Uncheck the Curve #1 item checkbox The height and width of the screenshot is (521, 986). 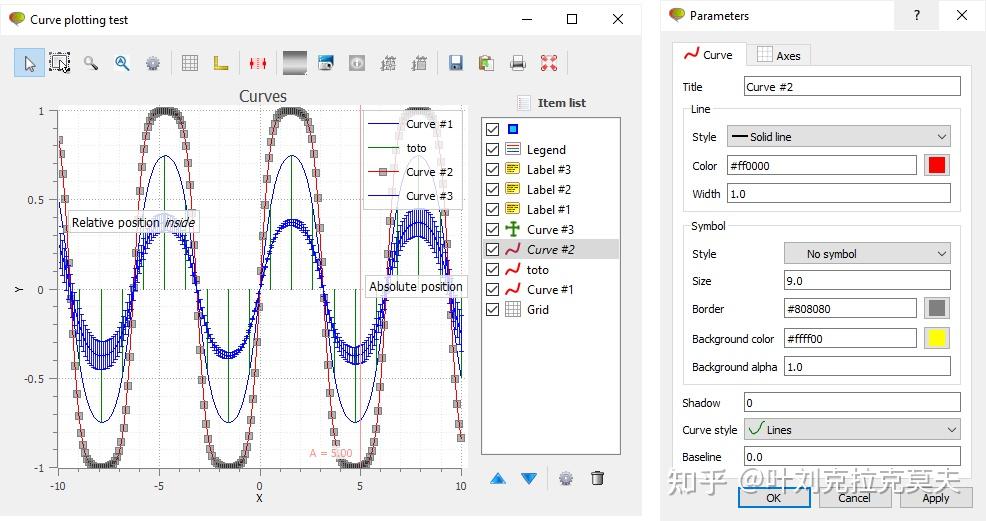pos(492,290)
